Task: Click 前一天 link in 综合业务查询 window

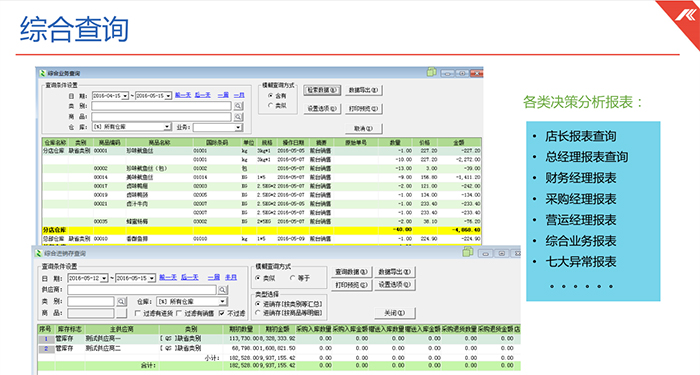Action: [x=183, y=95]
